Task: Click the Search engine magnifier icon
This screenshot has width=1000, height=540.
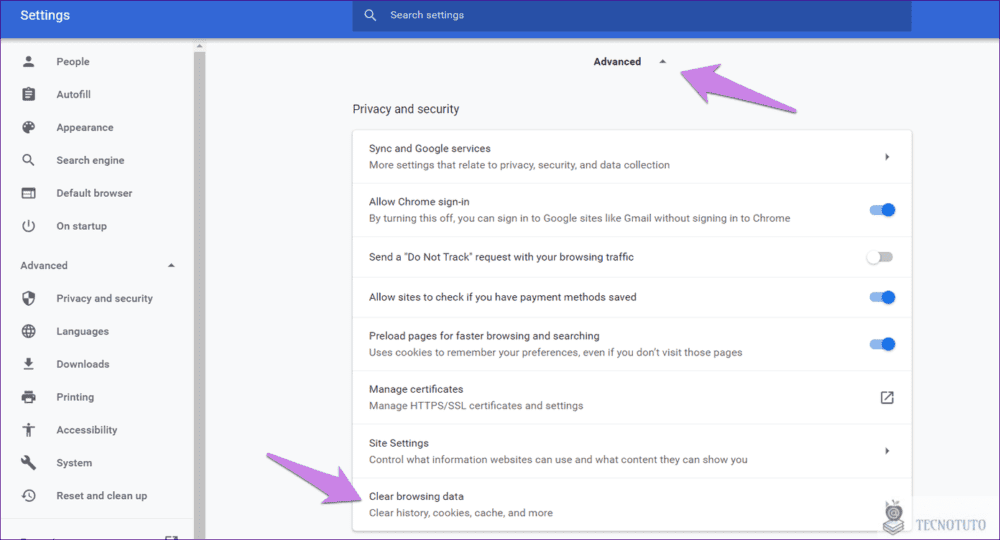Action: 28,160
